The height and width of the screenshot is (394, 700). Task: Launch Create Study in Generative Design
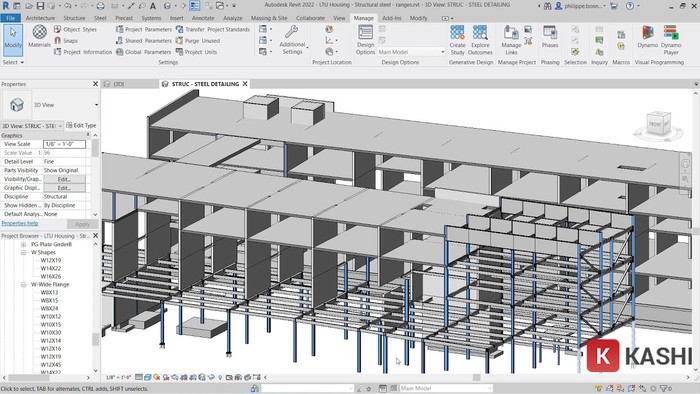coord(457,40)
